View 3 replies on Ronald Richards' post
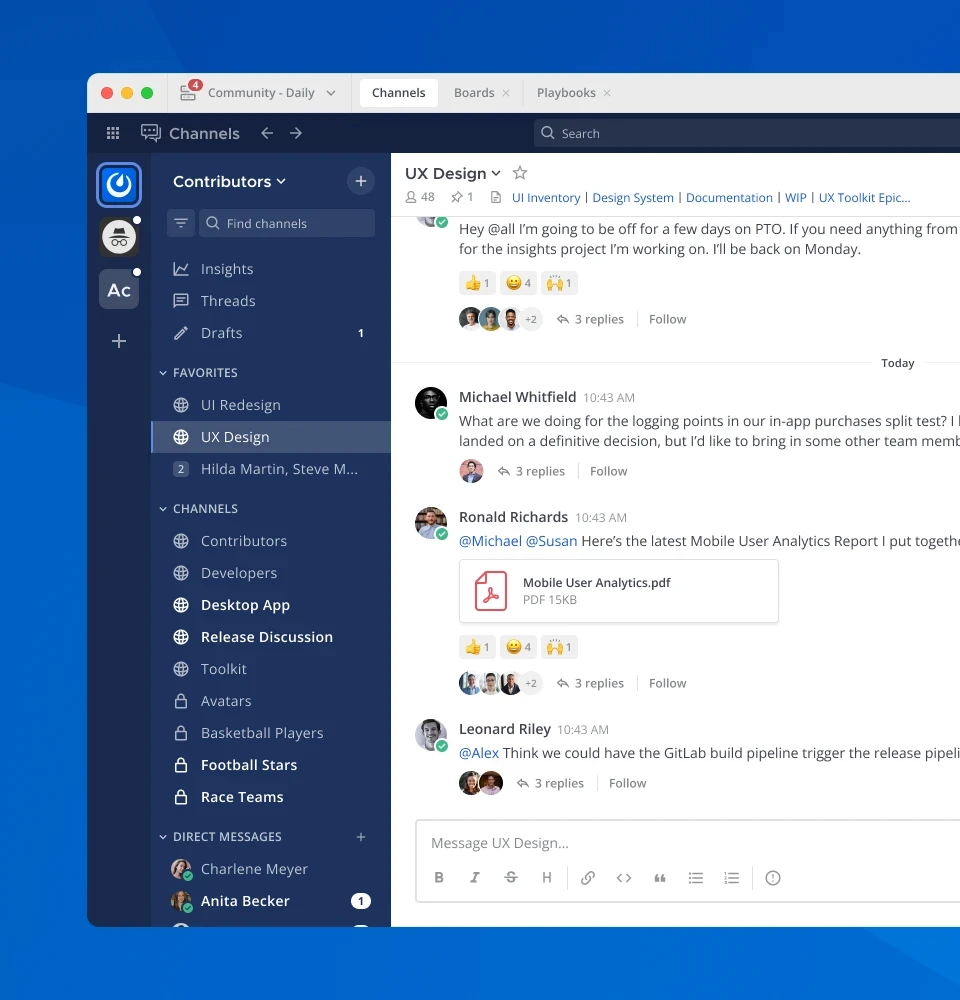The height and width of the screenshot is (1000, 960). 591,683
